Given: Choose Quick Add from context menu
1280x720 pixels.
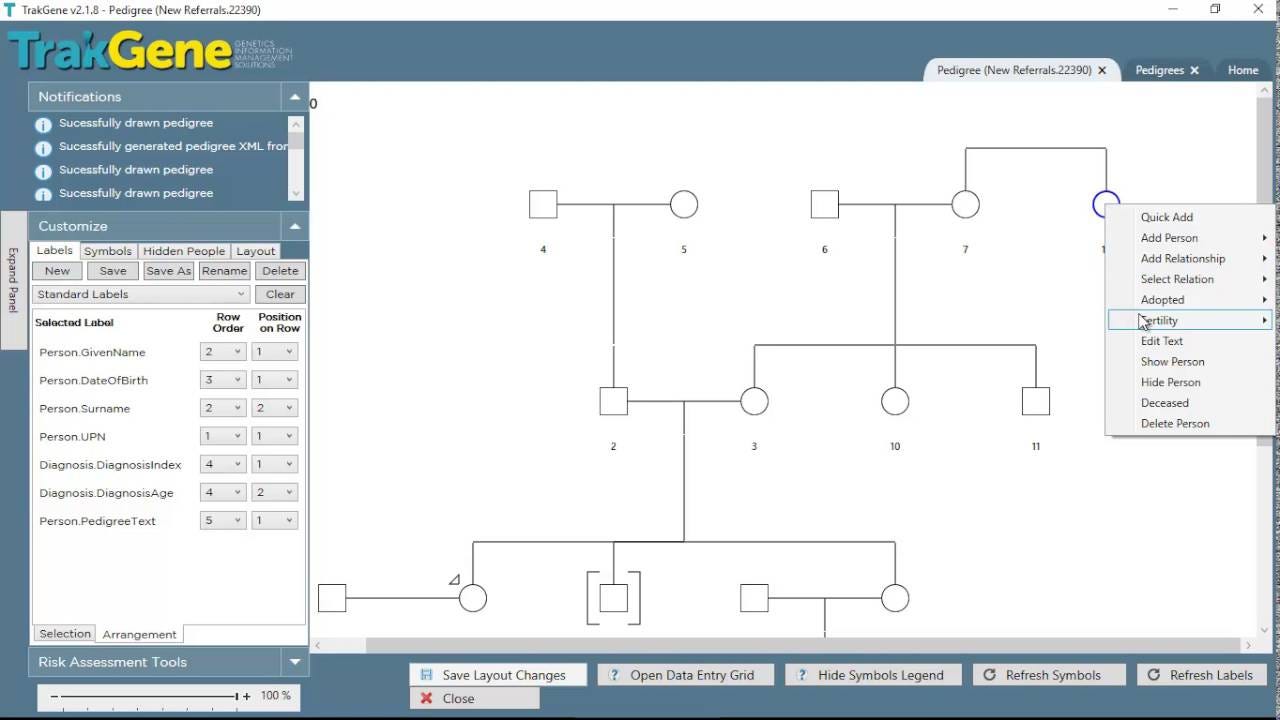Looking at the screenshot, I should click(x=1190, y=217).
